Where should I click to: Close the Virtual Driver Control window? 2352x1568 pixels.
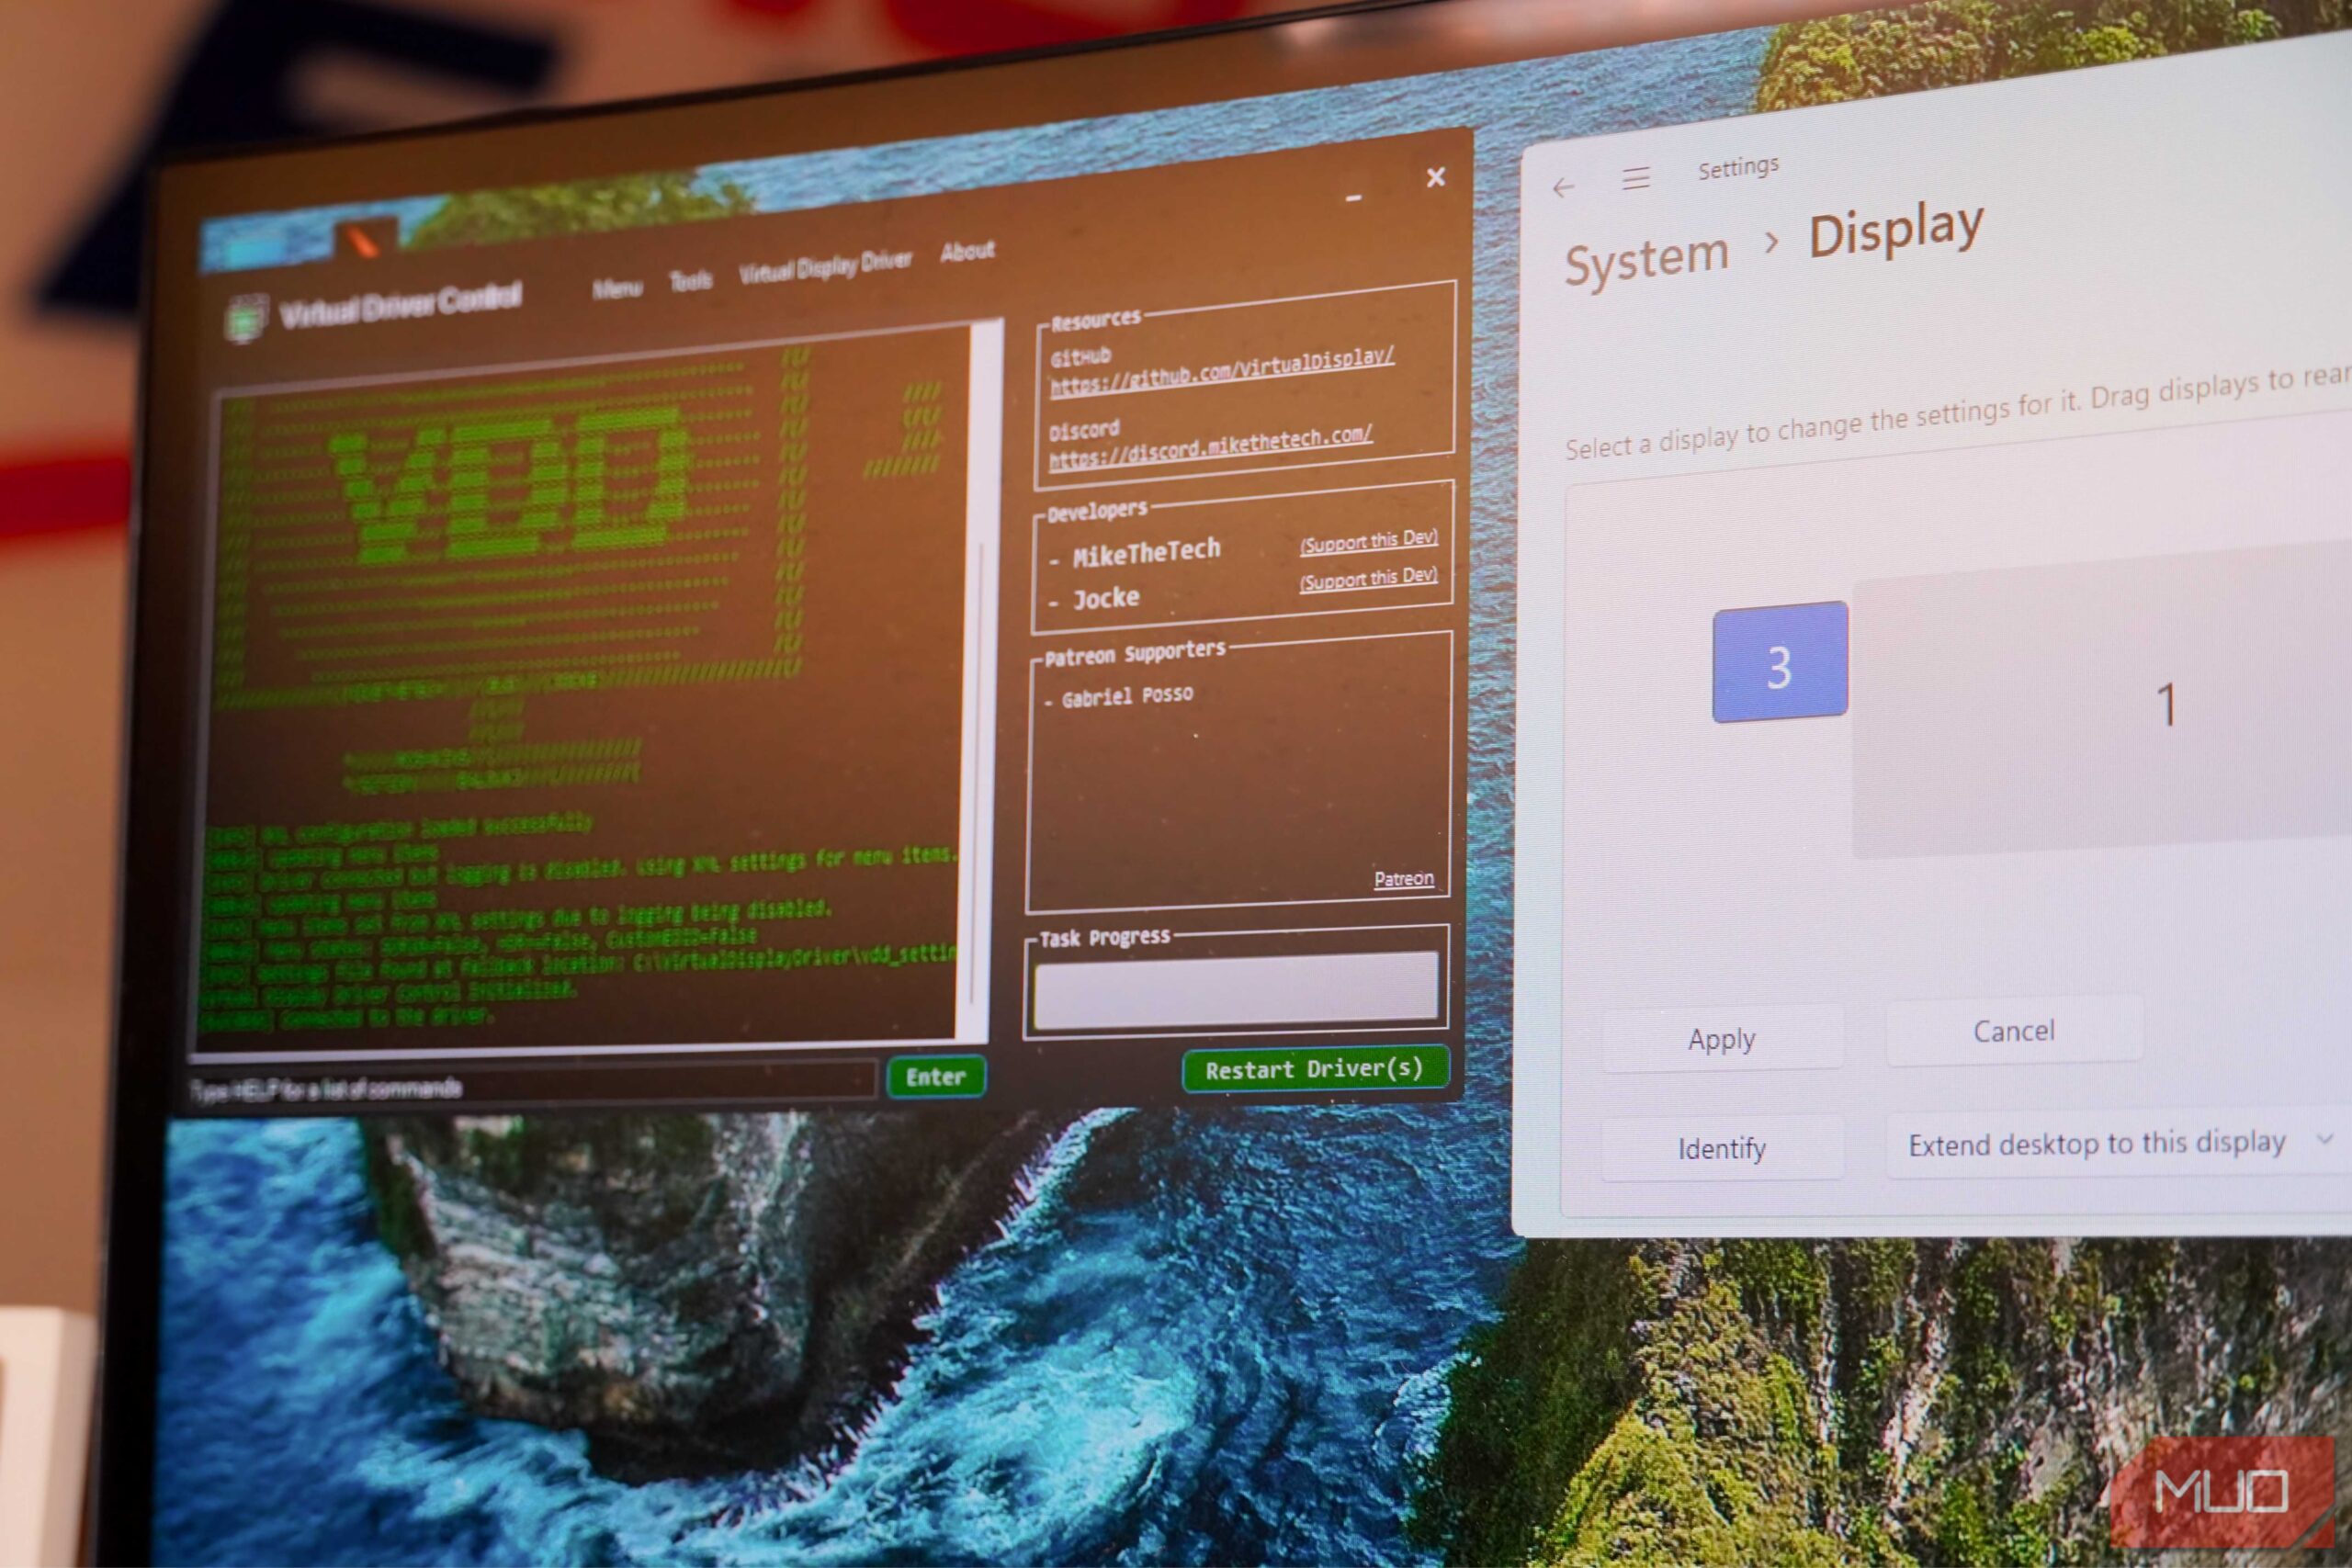(1435, 178)
